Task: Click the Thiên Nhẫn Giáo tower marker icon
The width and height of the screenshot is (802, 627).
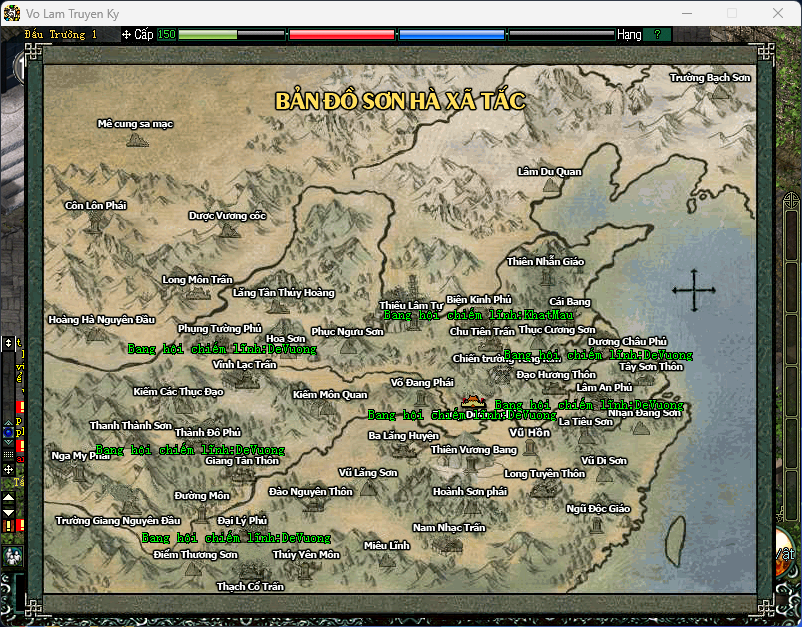Action: tap(547, 278)
